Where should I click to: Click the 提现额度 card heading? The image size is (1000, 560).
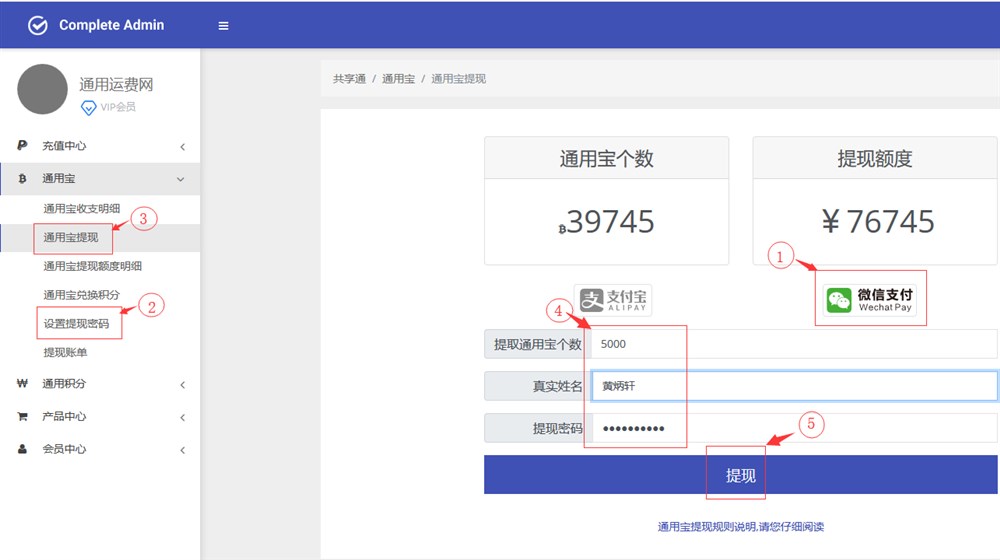click(875, 159)
